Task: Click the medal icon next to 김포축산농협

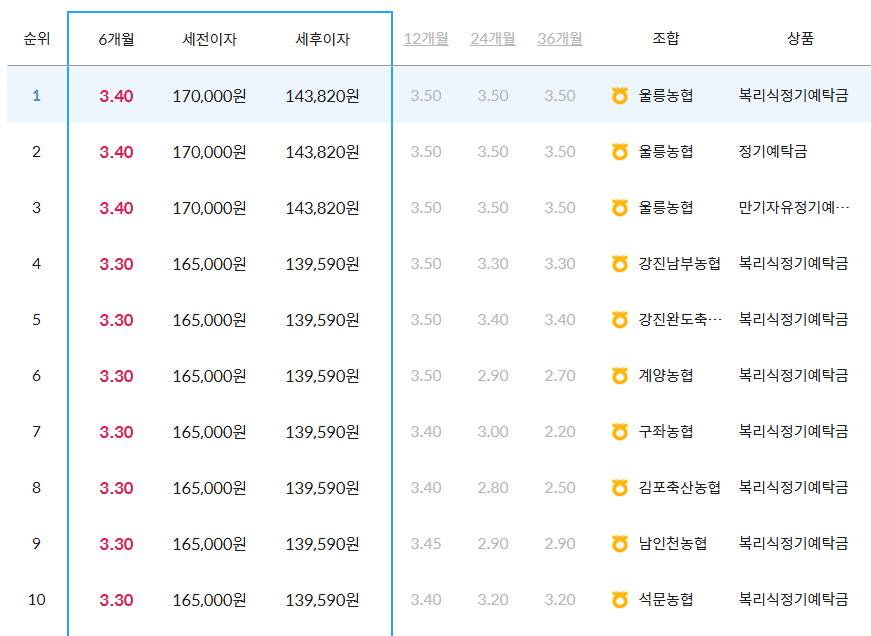Action: 619,488
